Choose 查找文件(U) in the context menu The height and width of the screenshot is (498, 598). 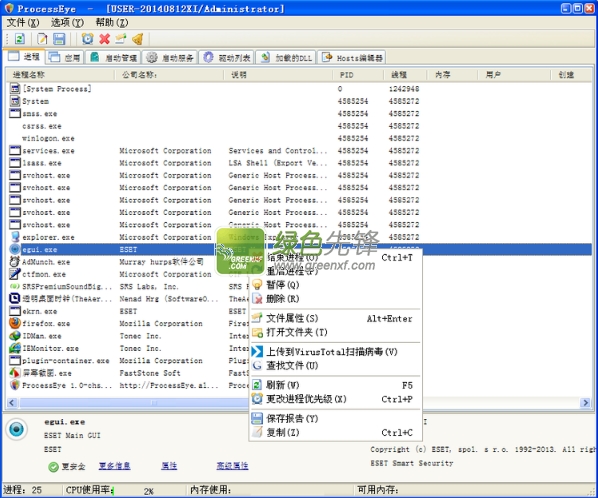tap(336, 365)
